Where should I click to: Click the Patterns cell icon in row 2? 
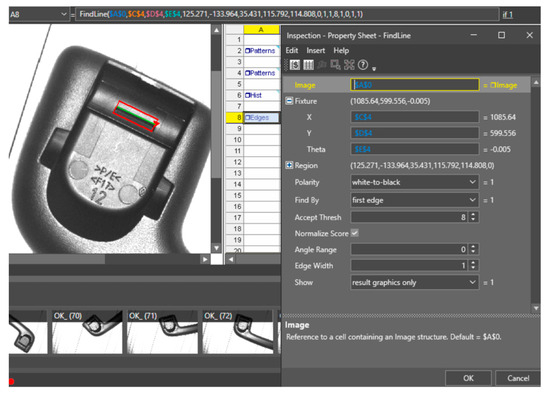point(248,51)
